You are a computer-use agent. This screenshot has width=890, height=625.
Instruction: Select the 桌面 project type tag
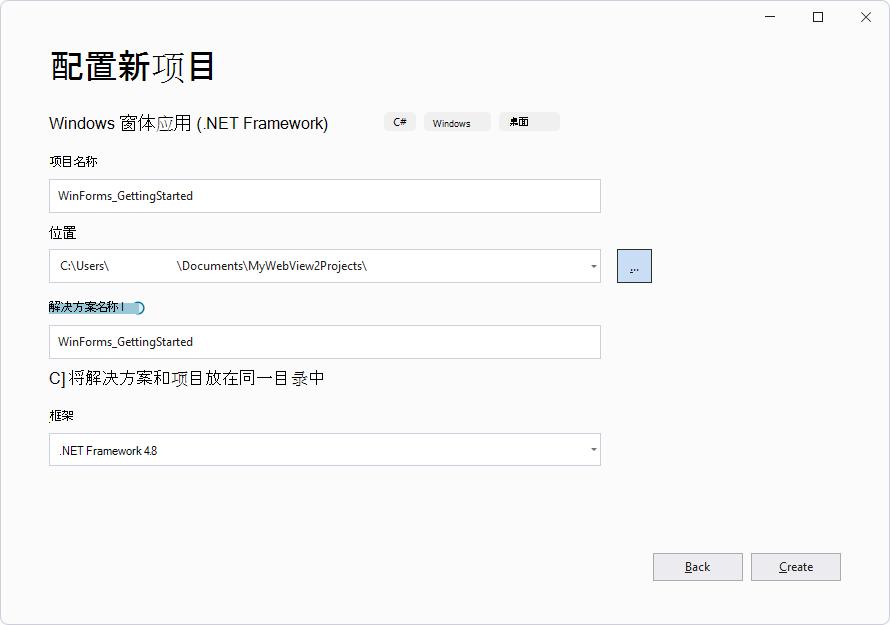point(529,121)
